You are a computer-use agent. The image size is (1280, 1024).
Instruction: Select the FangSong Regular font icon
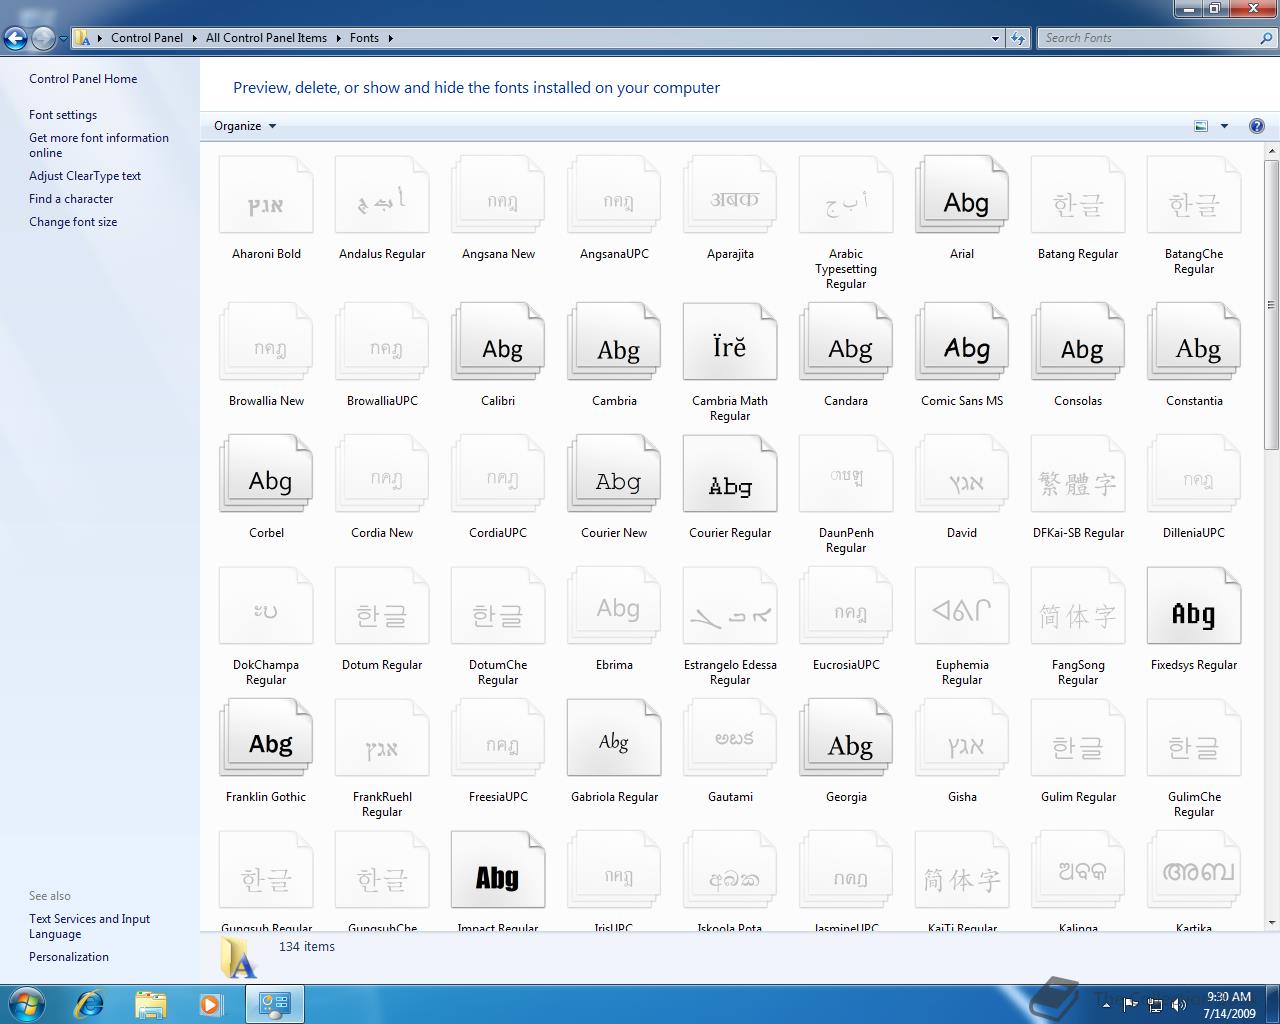(1078, 607)
